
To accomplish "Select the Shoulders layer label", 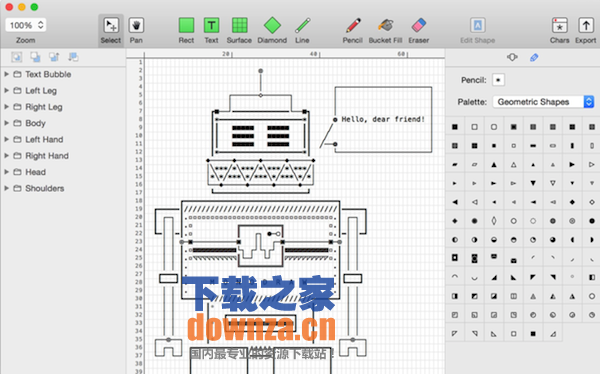I will point(44,188).
